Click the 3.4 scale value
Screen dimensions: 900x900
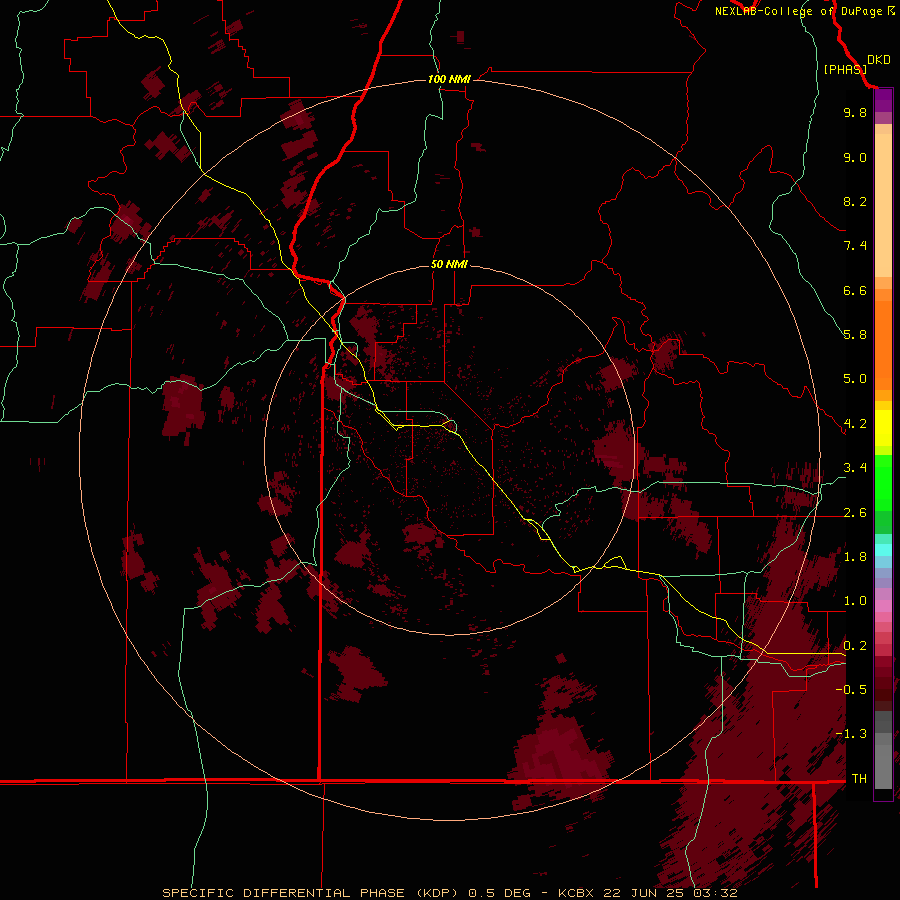[x=855, y=468]
